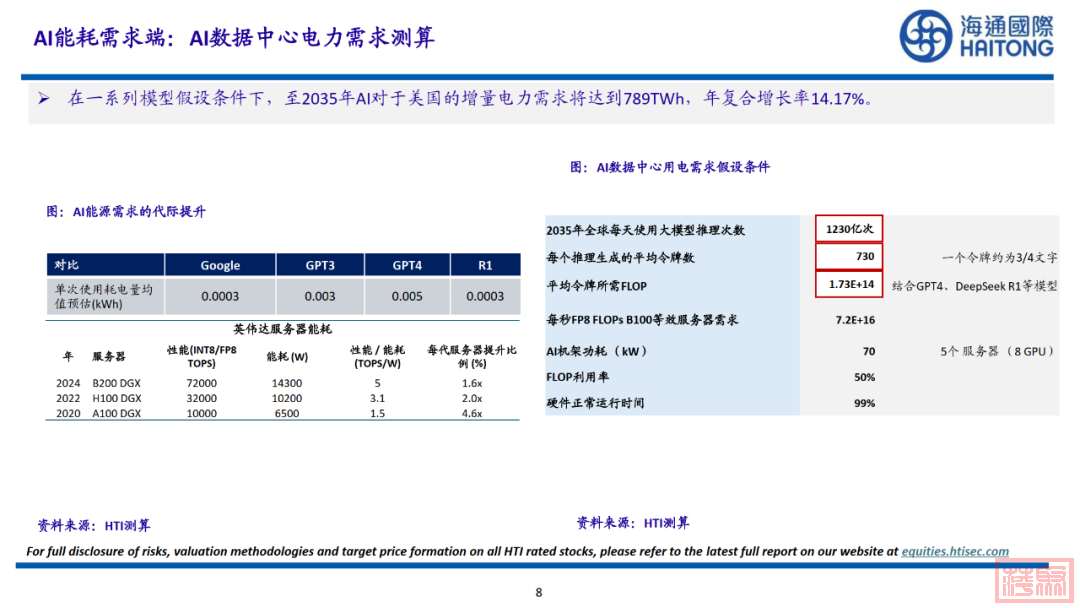Open the equities.htisec.com link
Image resolution: width=1080 pixels, height=608 pixels.
coord(955,551)
